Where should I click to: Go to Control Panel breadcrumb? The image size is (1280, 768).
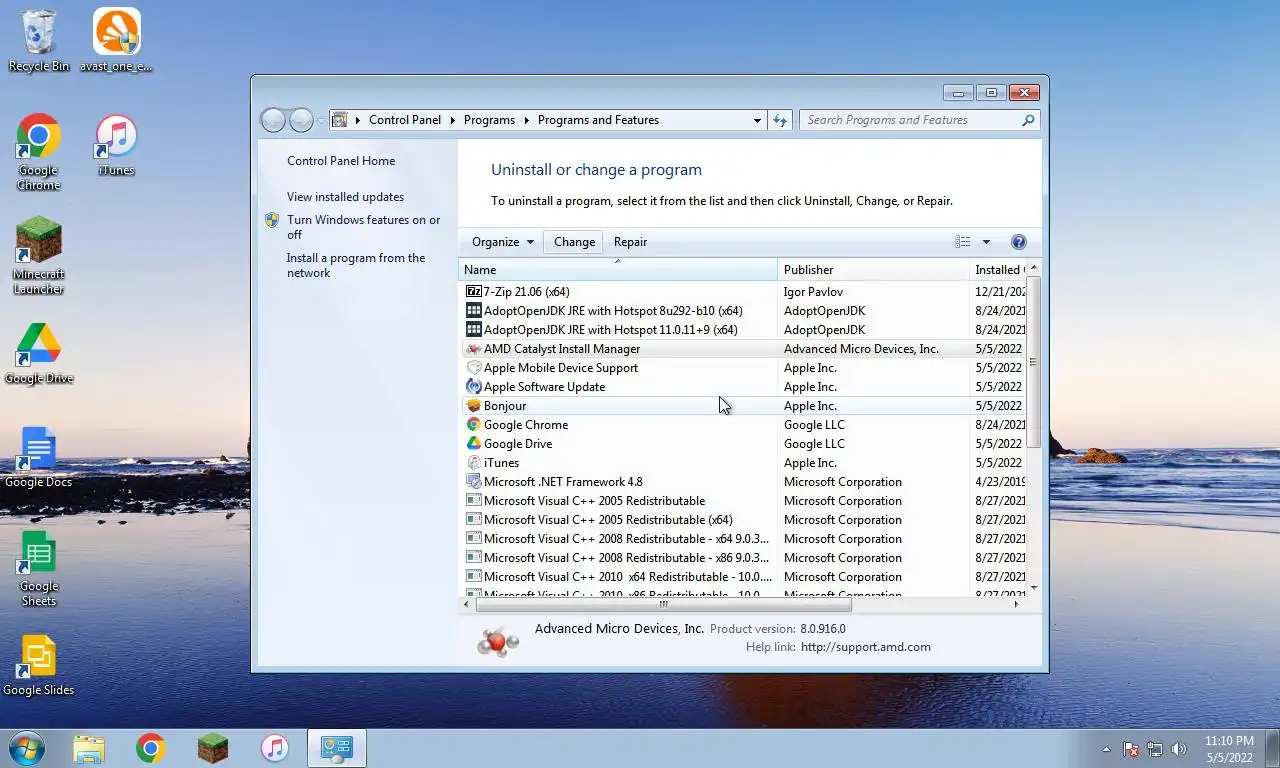pos(404,120)
